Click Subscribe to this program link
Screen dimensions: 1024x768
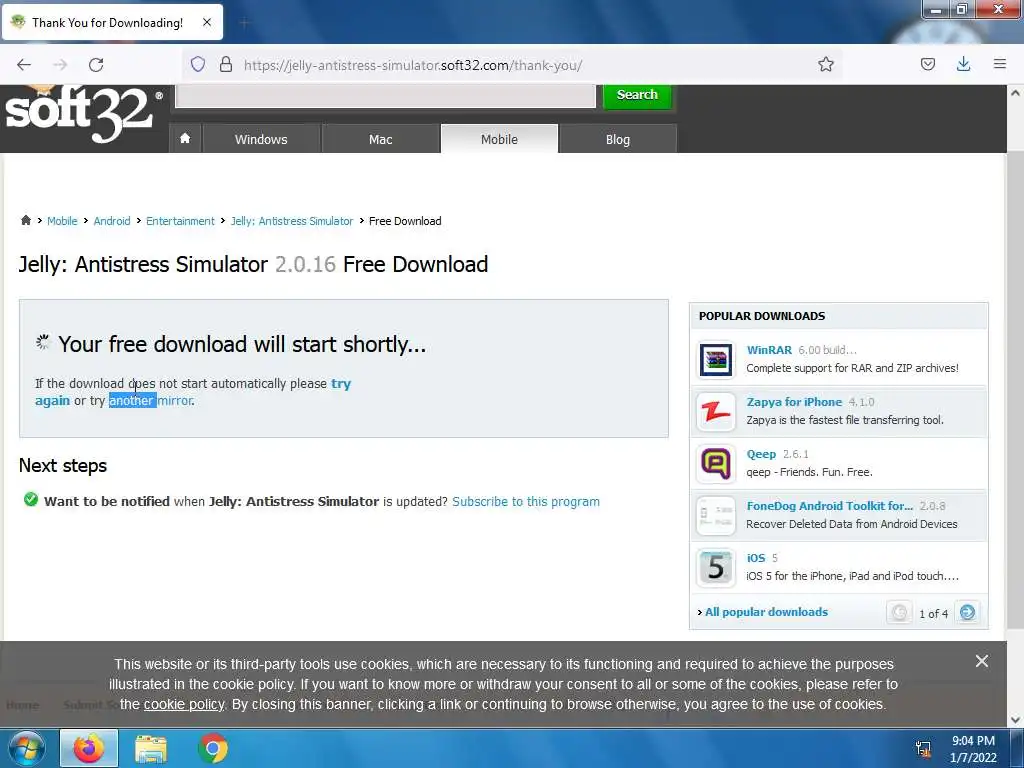(526, 502)
